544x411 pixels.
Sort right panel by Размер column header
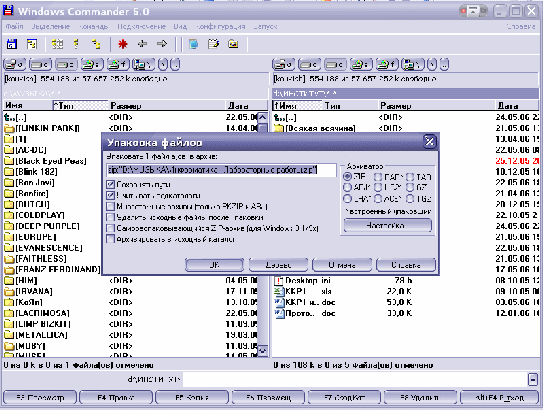pos(436,105)
